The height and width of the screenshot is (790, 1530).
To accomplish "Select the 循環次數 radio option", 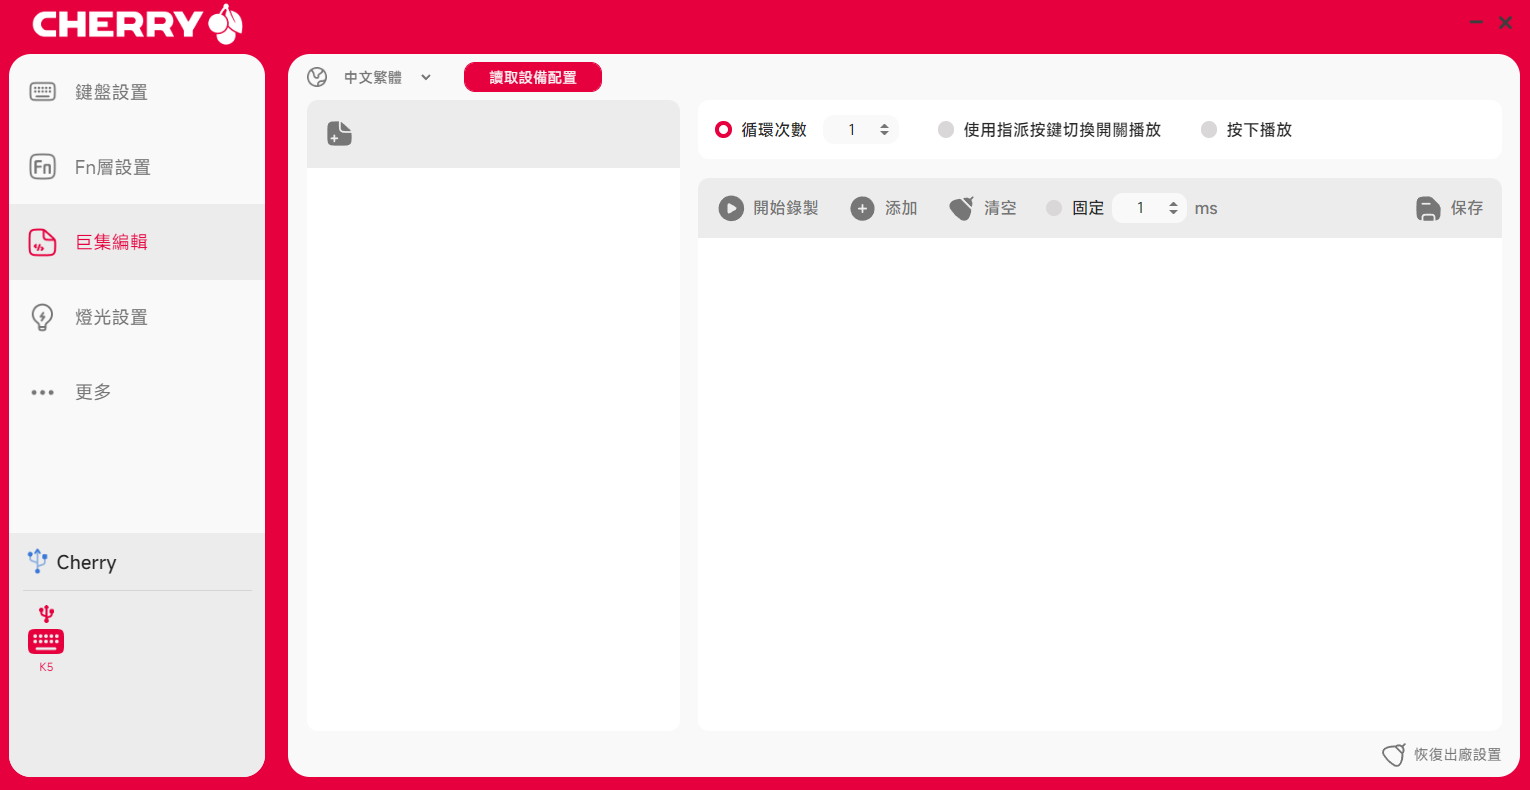I will coord(724,129).
